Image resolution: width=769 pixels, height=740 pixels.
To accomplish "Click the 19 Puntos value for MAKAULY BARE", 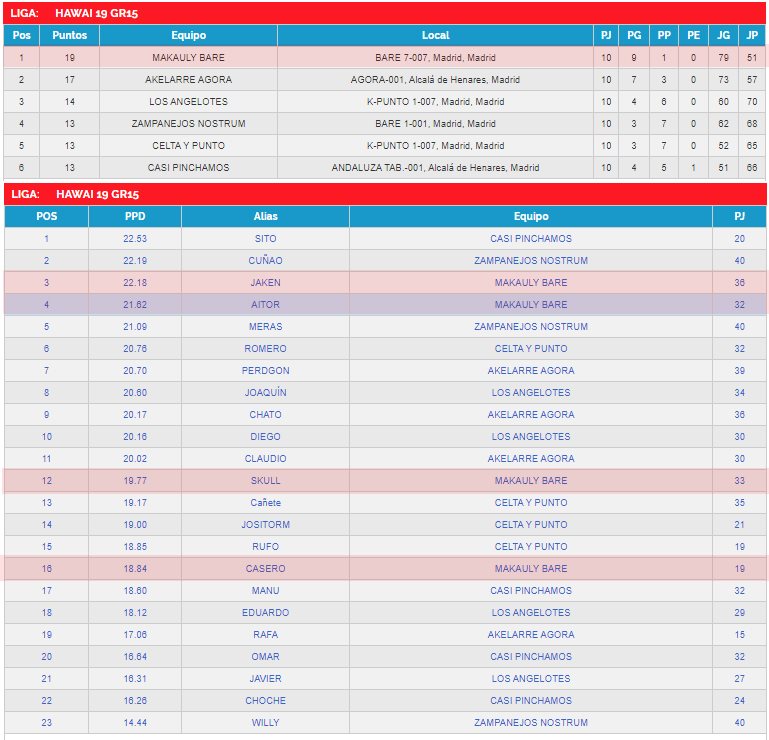I will pos(70,57).
